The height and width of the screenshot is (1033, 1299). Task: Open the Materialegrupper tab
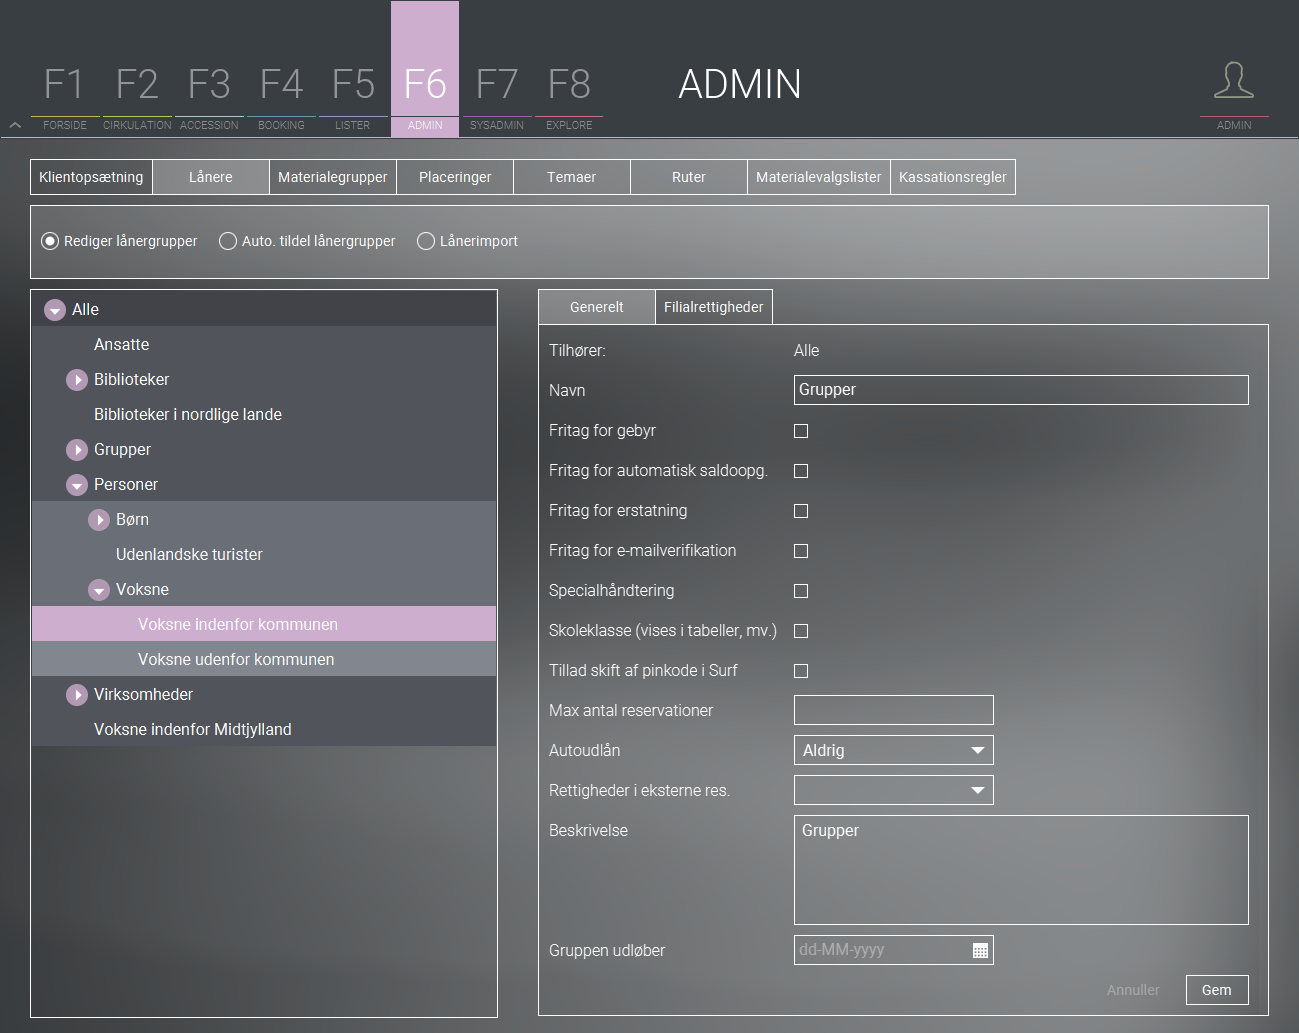coord(333,177)
